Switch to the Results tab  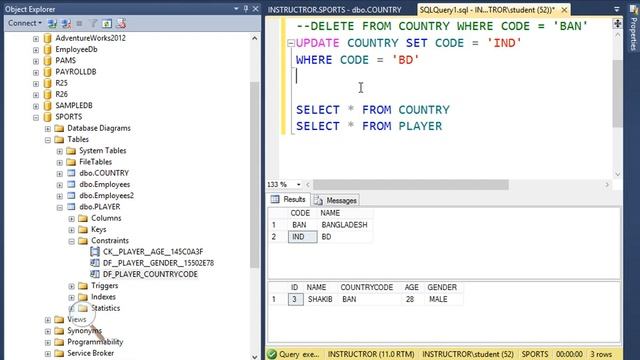pyautogui.click(x=288, y=199)
